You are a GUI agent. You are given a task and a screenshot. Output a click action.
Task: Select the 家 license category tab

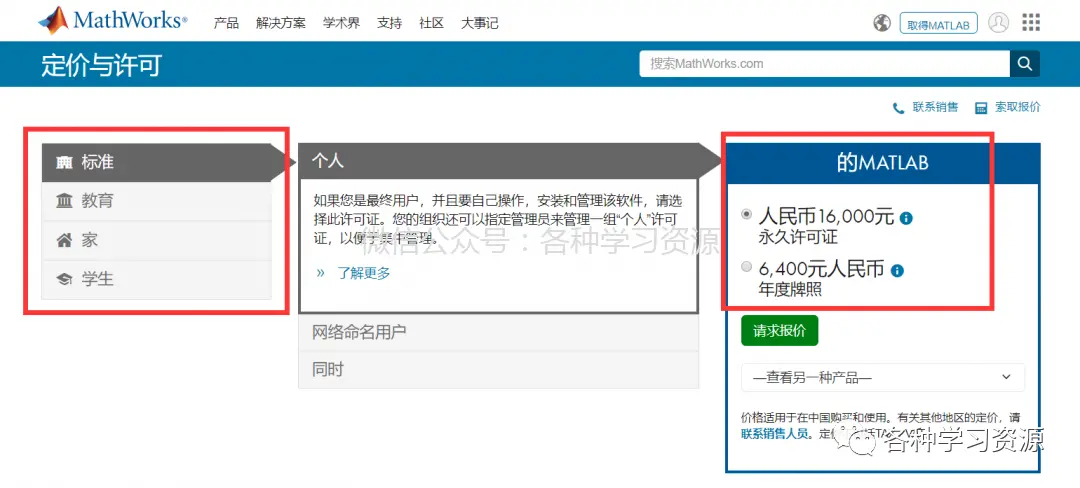coord(156,240)
